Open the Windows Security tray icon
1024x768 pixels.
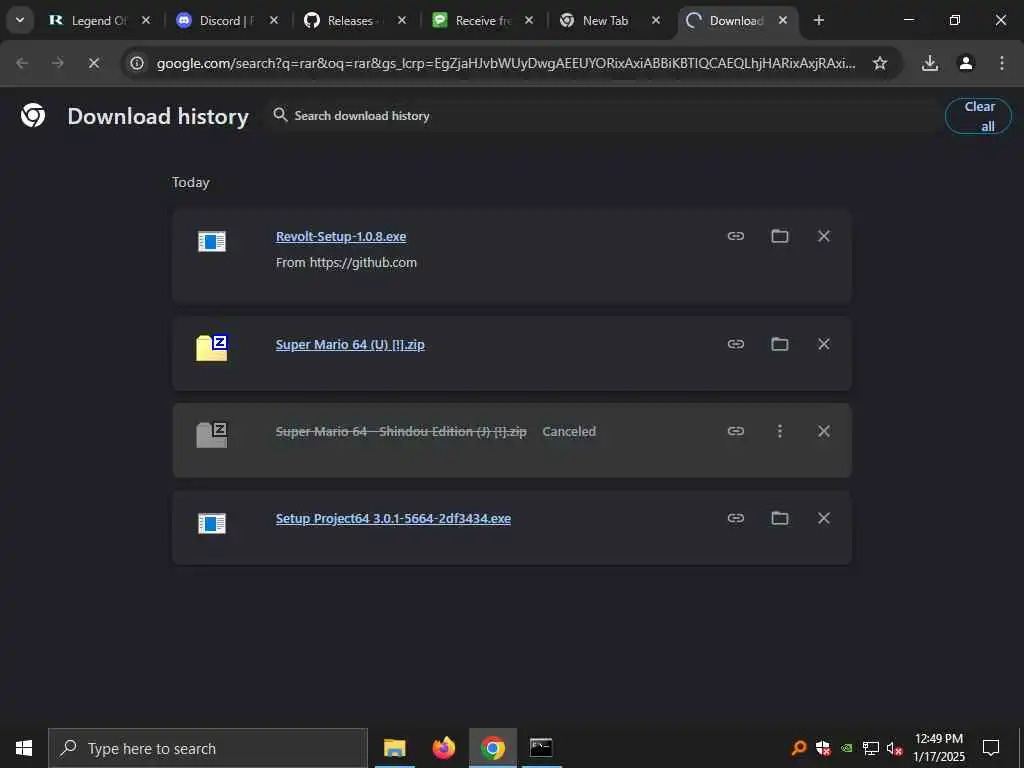click(x=823, y=748)
